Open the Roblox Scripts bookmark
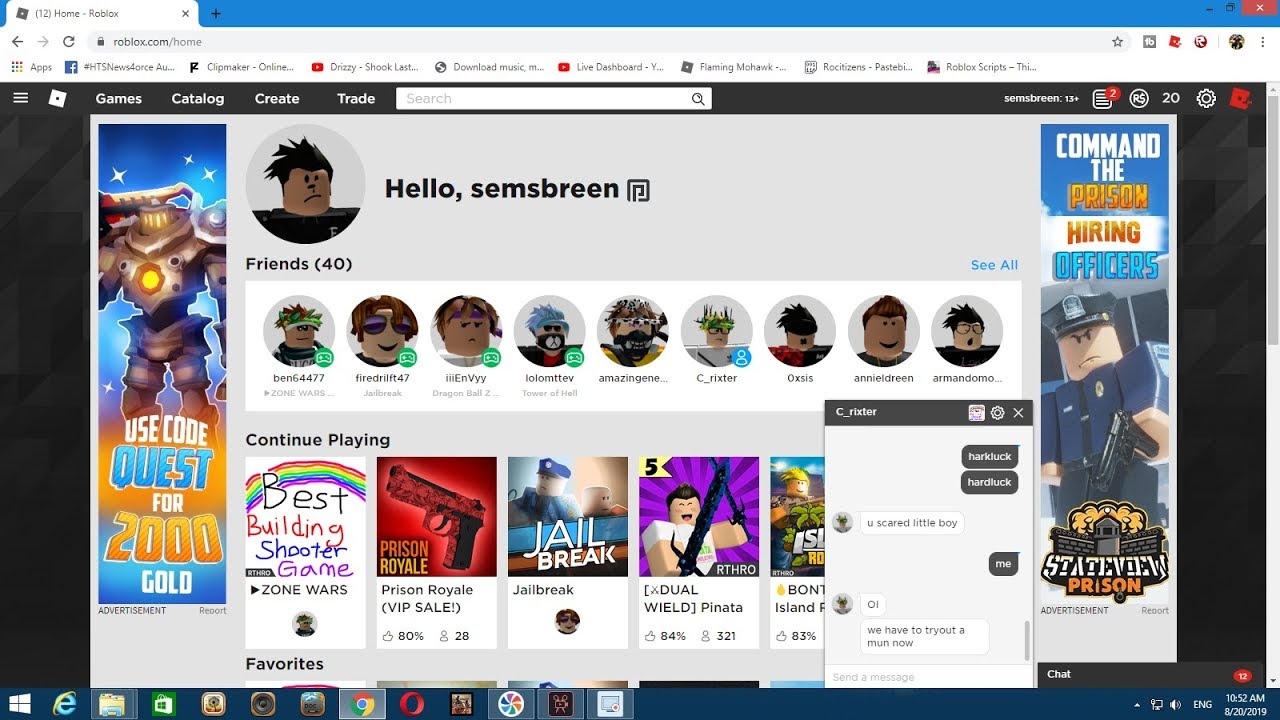 coord(982,67)
